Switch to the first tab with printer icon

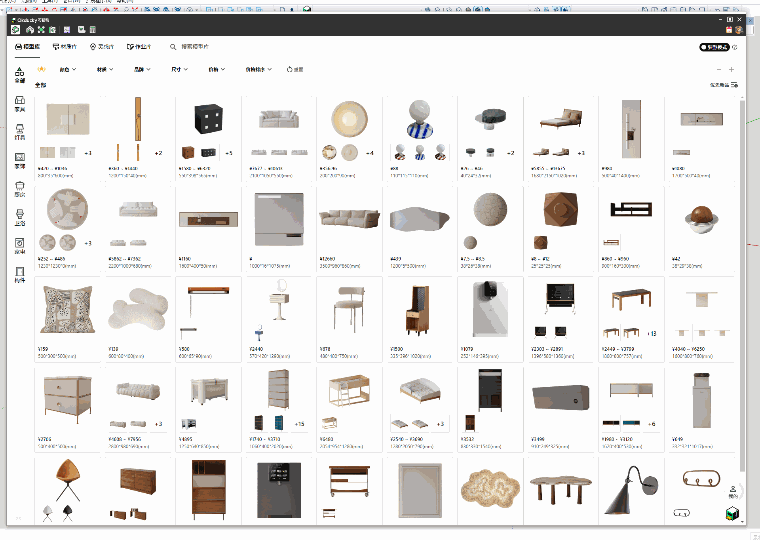pos(29,47)
